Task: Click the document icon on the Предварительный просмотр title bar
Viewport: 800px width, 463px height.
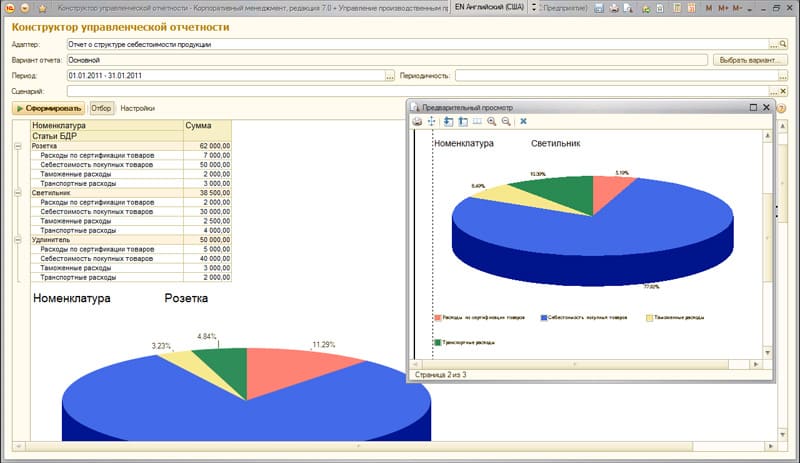Action: (415, 107)
